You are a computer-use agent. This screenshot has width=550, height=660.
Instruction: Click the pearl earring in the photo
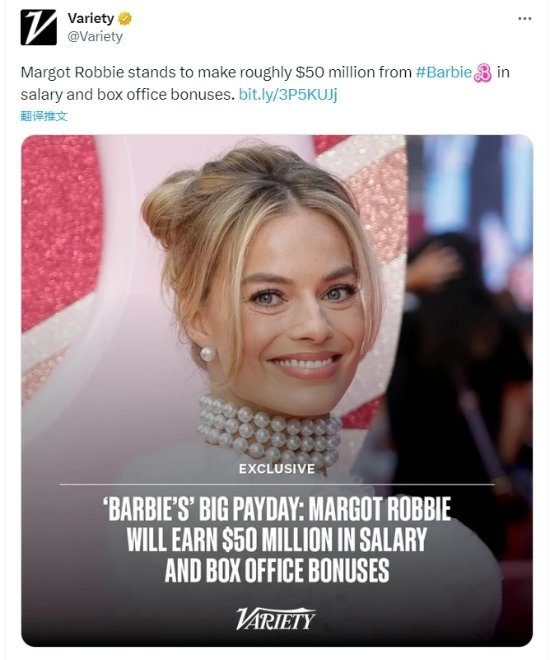pyautogui.click(x=207, y=354)
